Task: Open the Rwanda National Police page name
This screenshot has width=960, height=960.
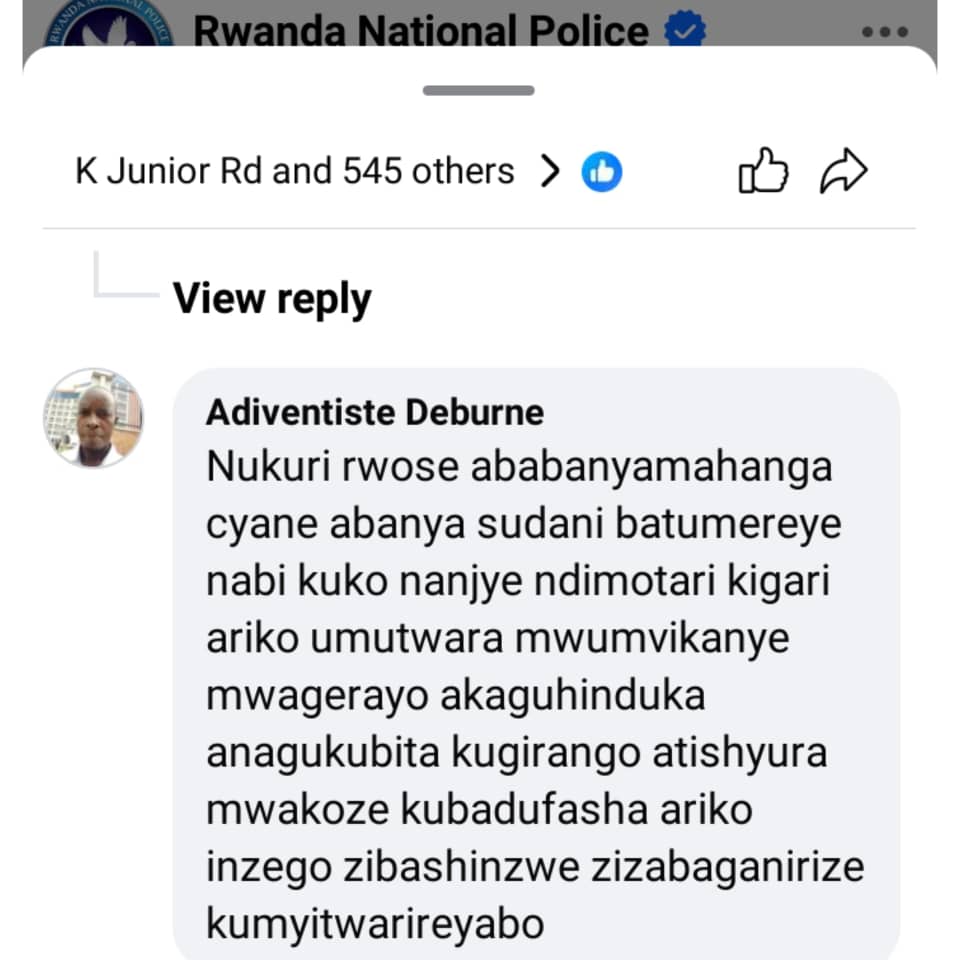Action: point(420,31)
